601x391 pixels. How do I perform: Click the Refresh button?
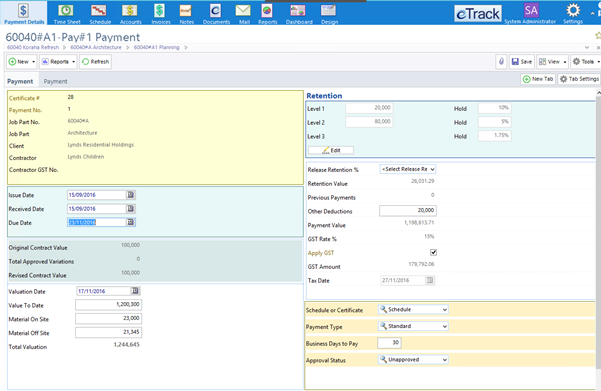click(x=95, y=62)
